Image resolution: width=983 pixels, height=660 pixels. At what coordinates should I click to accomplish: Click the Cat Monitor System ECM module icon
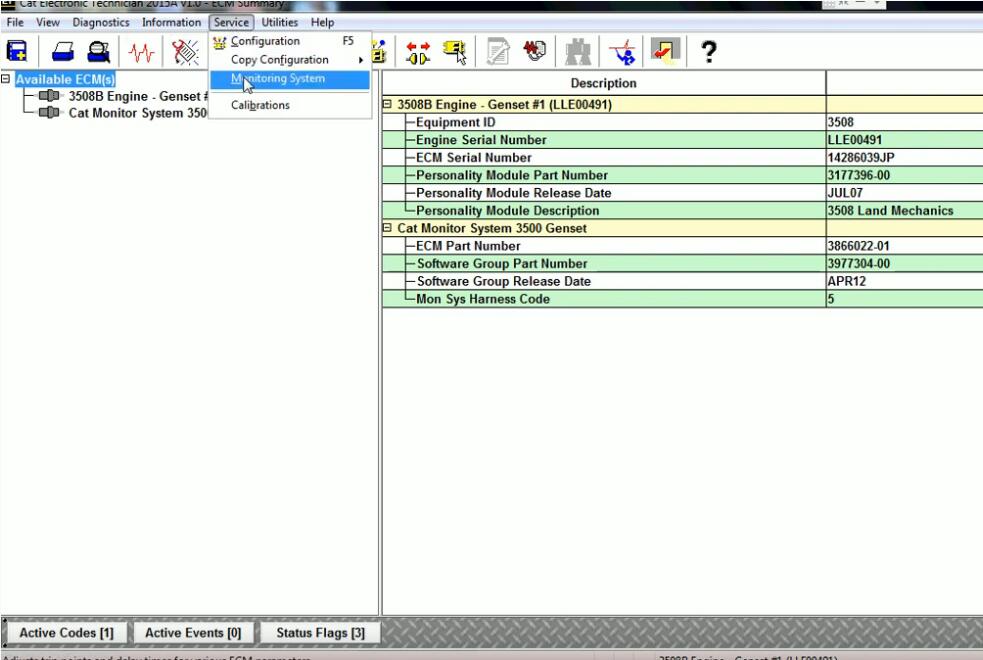(49, 113)
